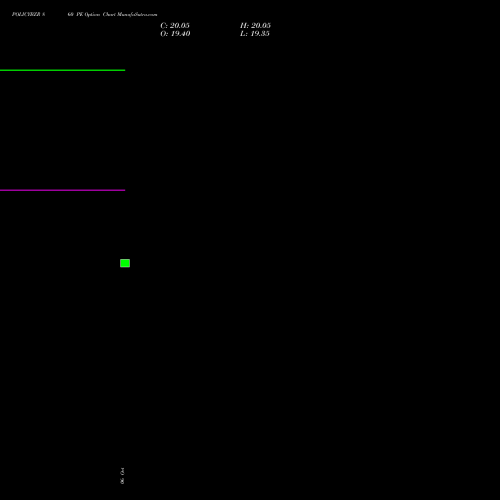The width and height of the screenshot is (500, 500).
Task: Click the right endpoint of green line
Action: click(125, 70)
